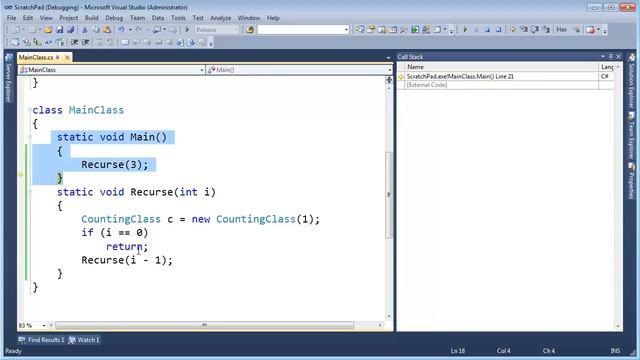Click the Stop Debugging icon
The image size is (640, 360).
[487, 30]
